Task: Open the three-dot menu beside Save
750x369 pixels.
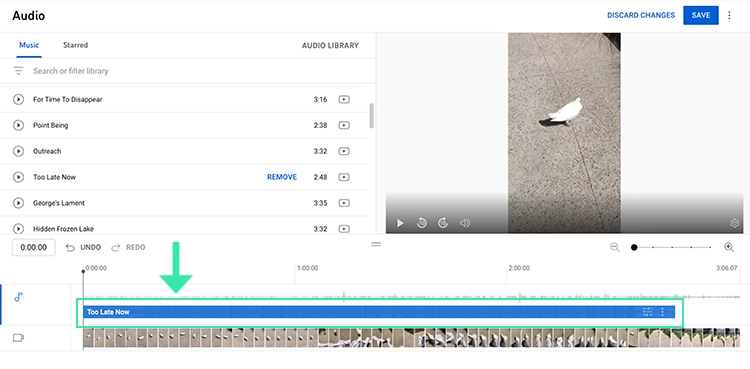Action: (x=729, y=15)
